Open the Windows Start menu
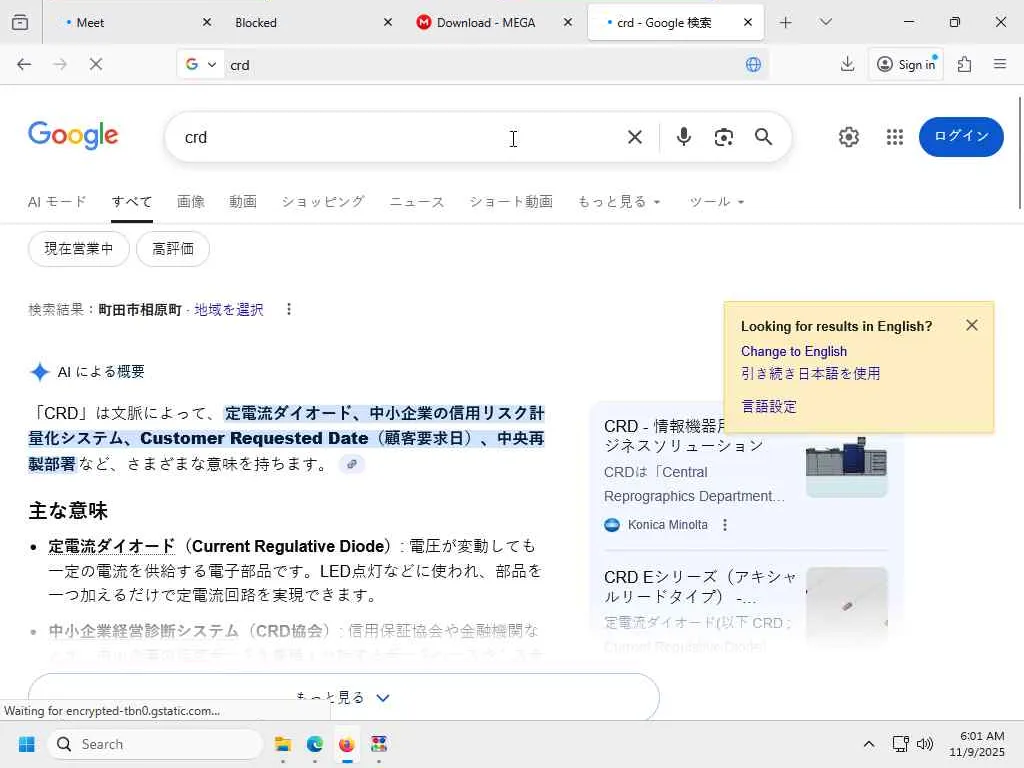Screen dimensions: 1024x768 tap(27, 744)
